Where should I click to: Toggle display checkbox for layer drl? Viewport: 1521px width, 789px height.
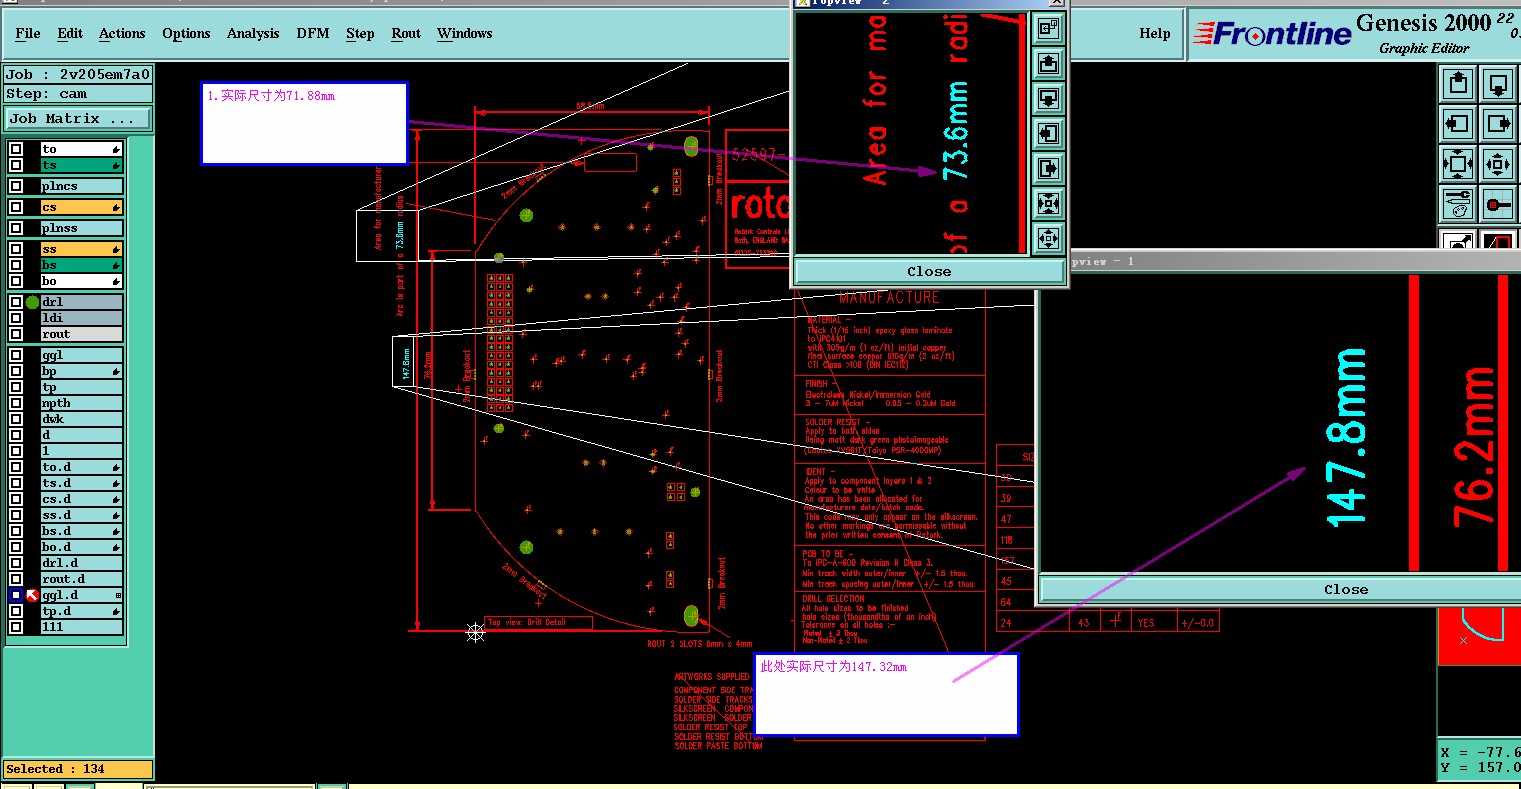pos(16,302)
